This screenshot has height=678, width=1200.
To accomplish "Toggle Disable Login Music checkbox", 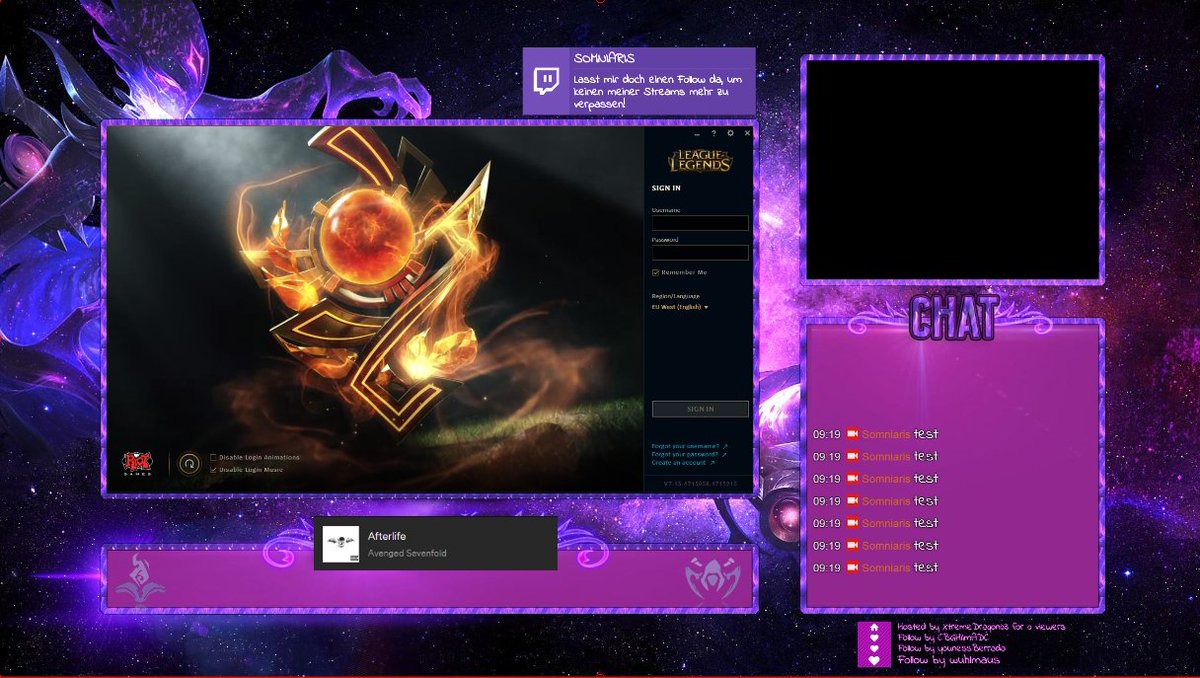I will (x=213, y=468).
